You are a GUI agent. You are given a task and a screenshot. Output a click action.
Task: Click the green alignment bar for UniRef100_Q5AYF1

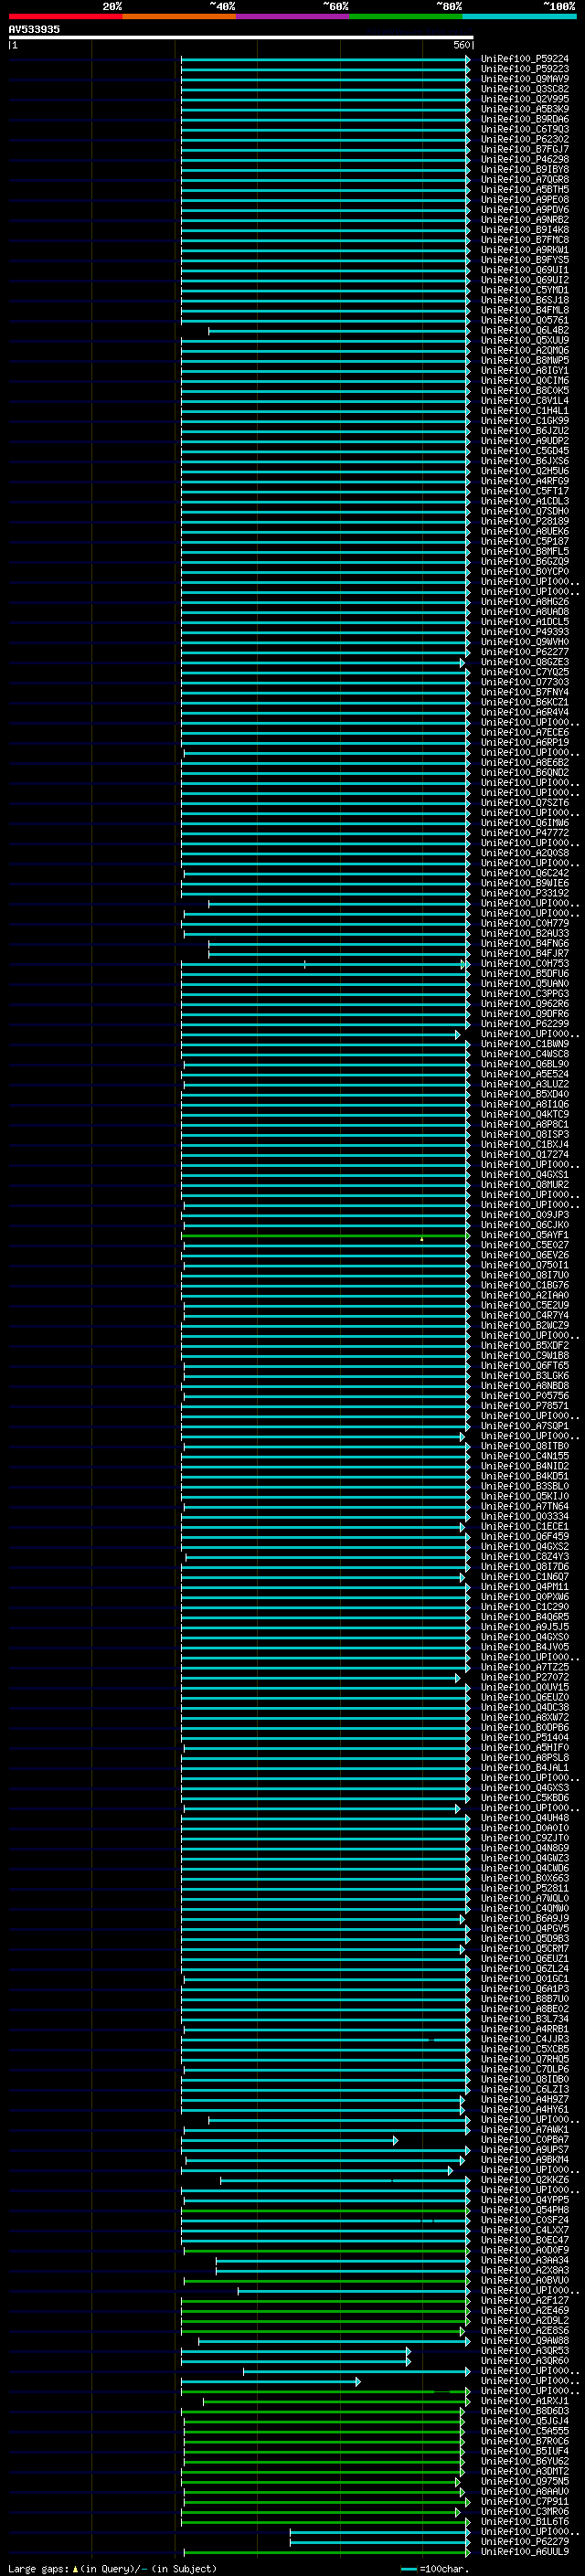tap(326, 1236)
